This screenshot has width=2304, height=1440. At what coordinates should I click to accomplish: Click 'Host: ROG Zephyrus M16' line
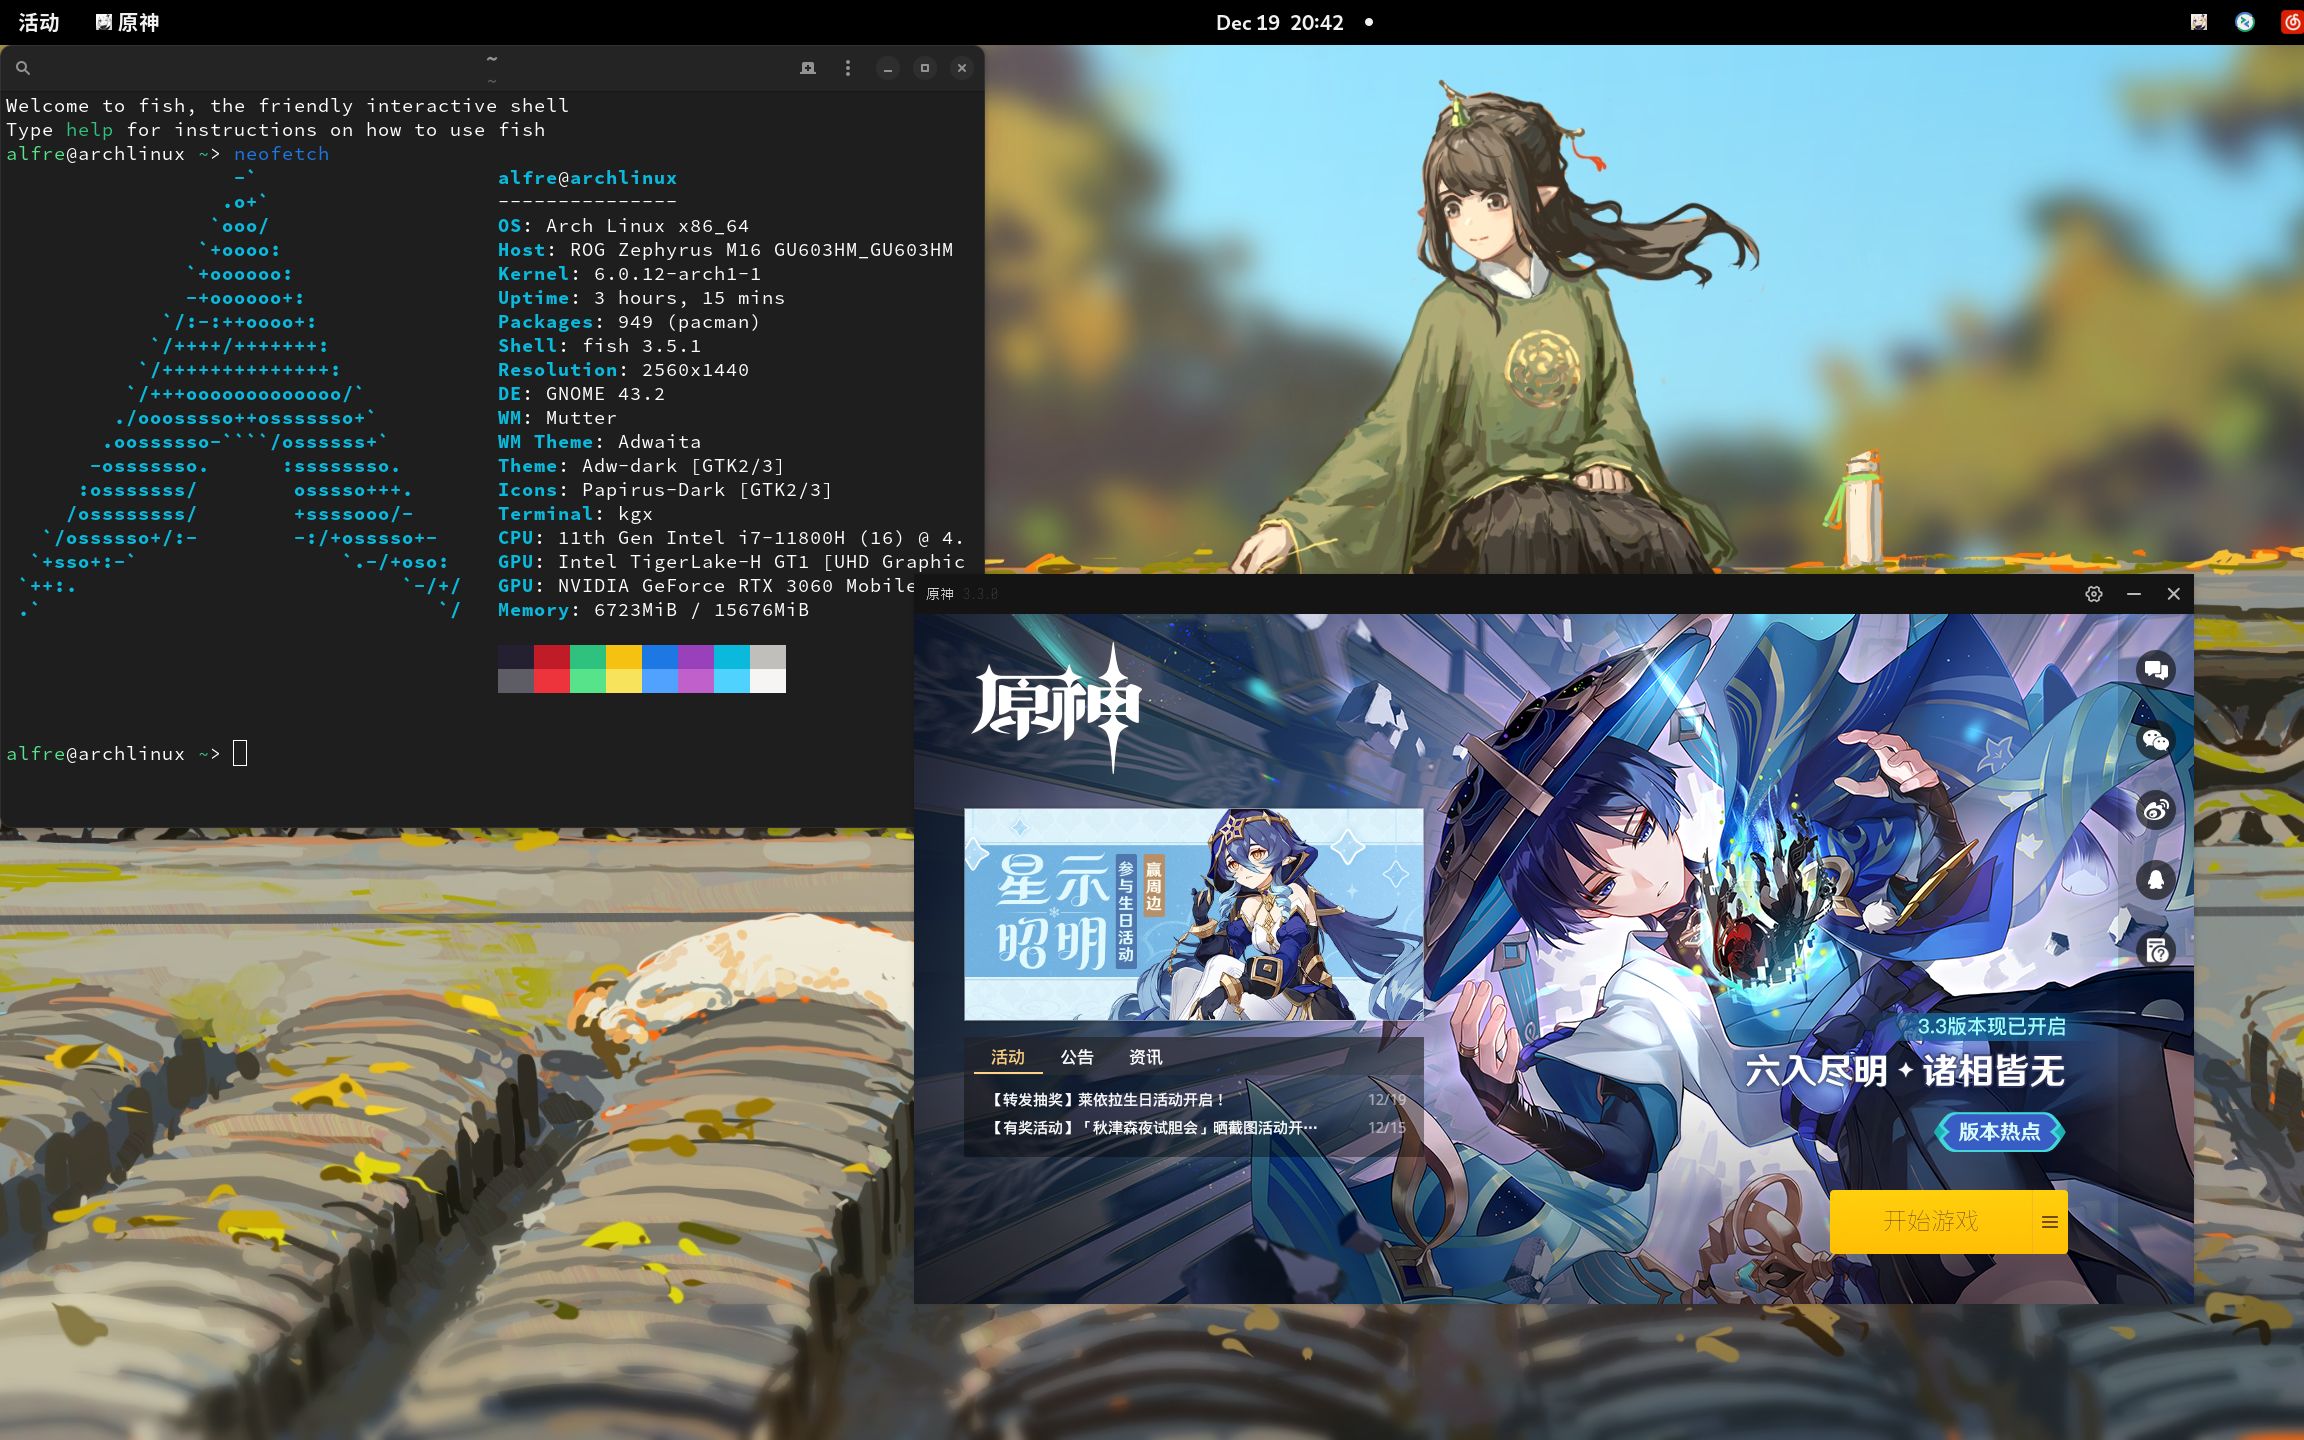click(x=726, y=249)
